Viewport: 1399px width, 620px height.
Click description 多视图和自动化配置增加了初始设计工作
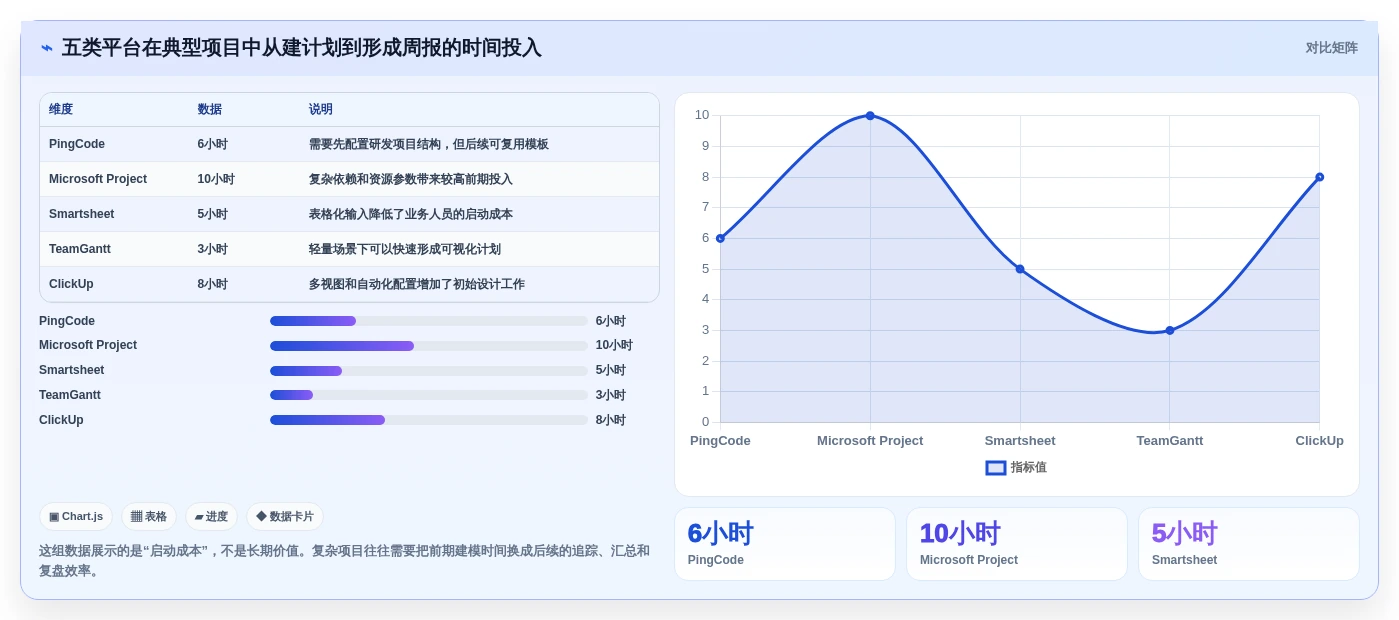(417, 284)
